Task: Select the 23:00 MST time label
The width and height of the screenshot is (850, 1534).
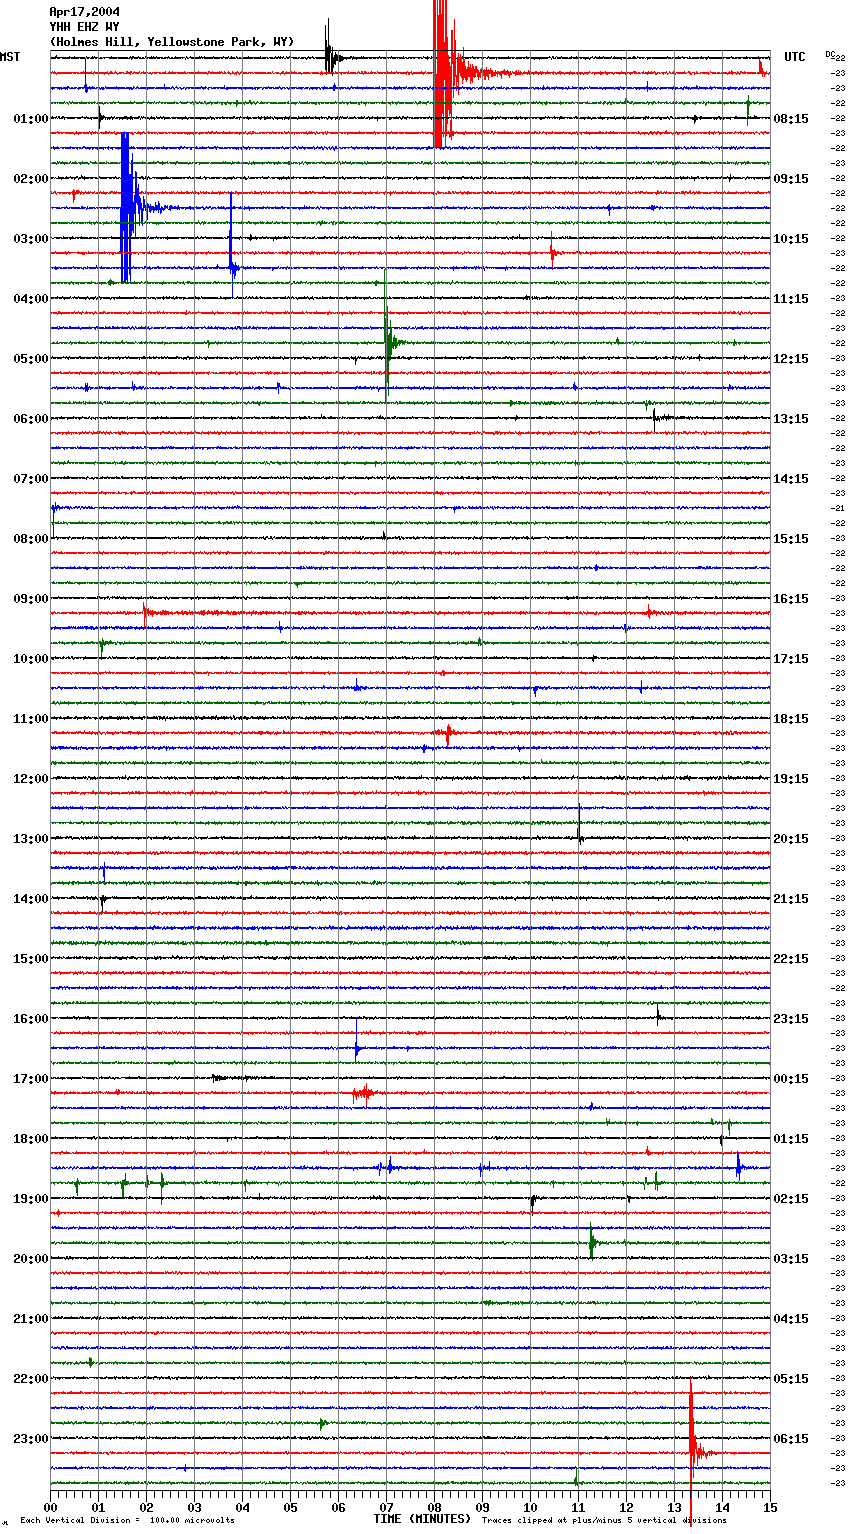Action: pos(31,1439)
